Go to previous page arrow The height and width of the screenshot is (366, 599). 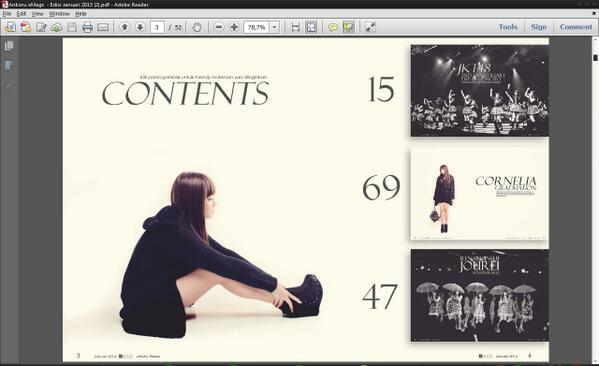[125, 27]
